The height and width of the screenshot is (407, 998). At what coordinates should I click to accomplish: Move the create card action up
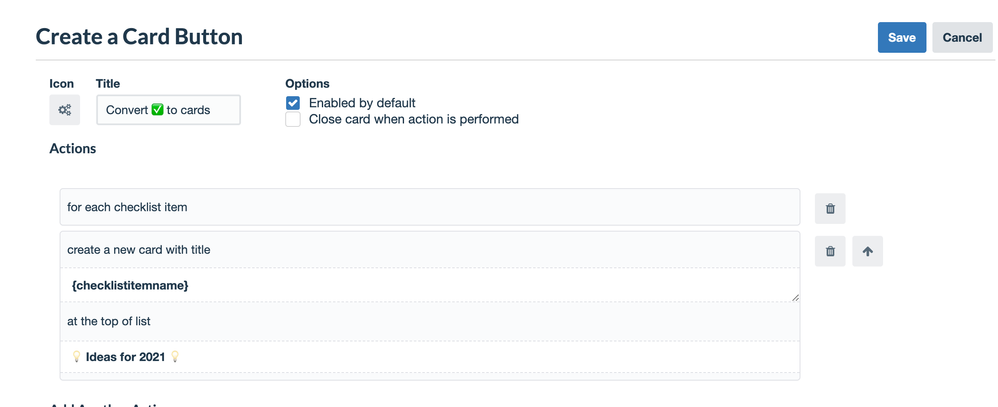click(867, 251)
